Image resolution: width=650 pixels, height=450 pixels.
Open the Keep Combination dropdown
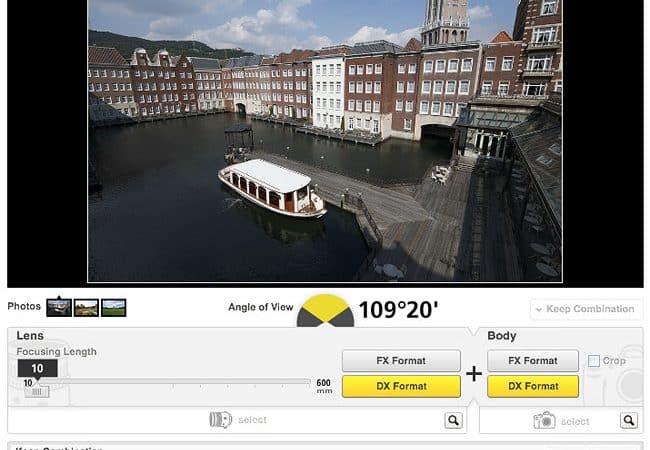(x=586, y=309)
